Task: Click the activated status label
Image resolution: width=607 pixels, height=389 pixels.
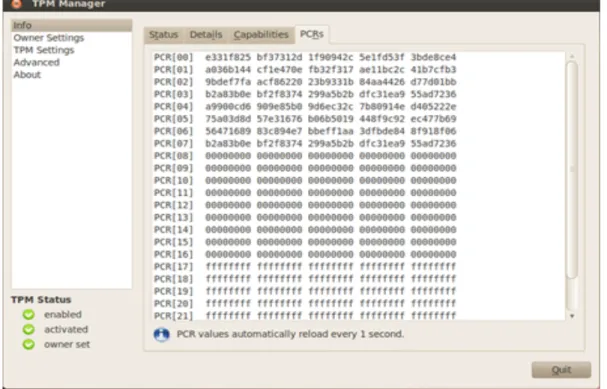Action: point(66,329)
